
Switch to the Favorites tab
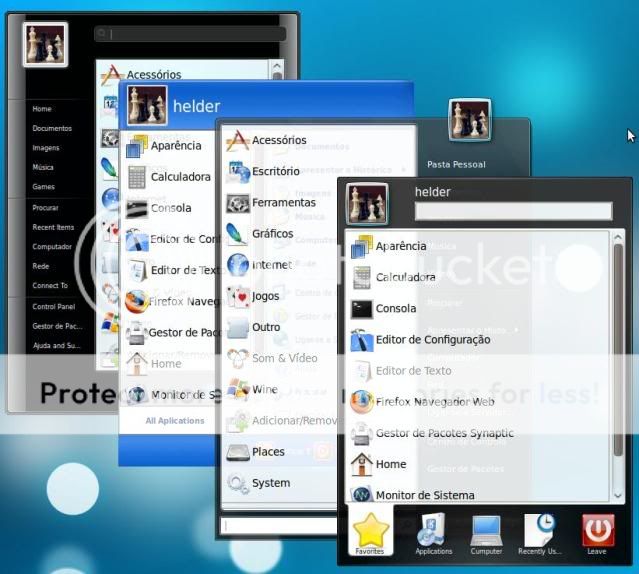click(370, 534)
